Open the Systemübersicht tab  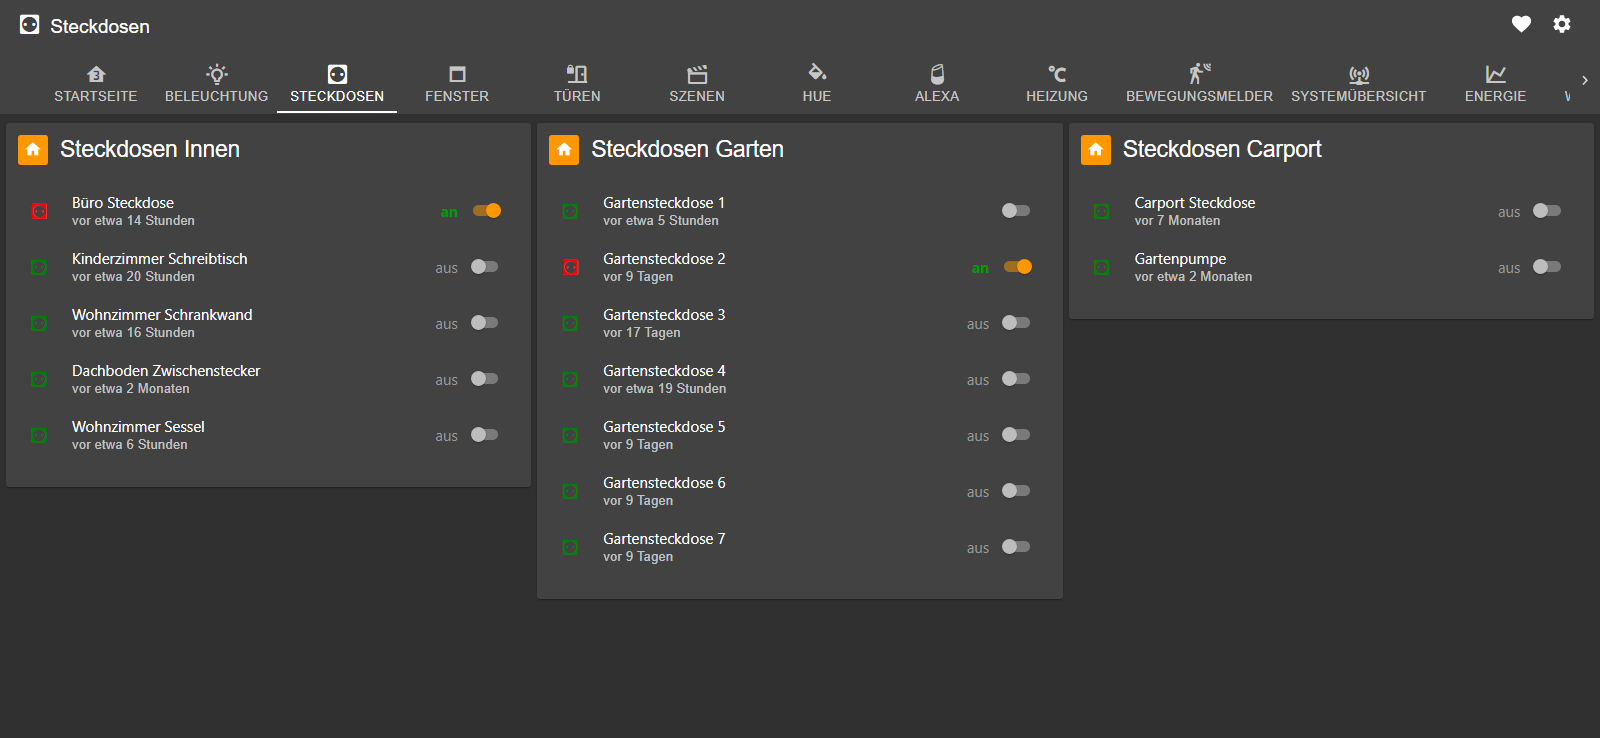point(1359,84)
